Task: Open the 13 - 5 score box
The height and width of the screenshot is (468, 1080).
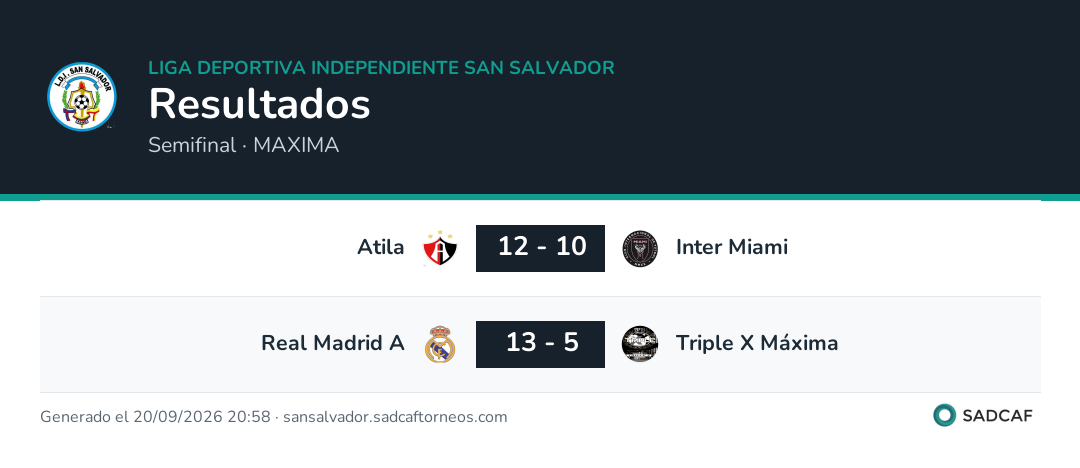Action: coord(541,344)
